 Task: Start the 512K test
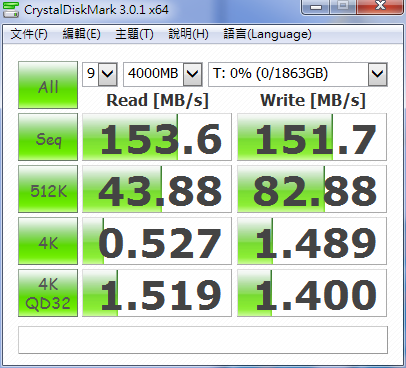pyautogui.click(x=48, y=189)
